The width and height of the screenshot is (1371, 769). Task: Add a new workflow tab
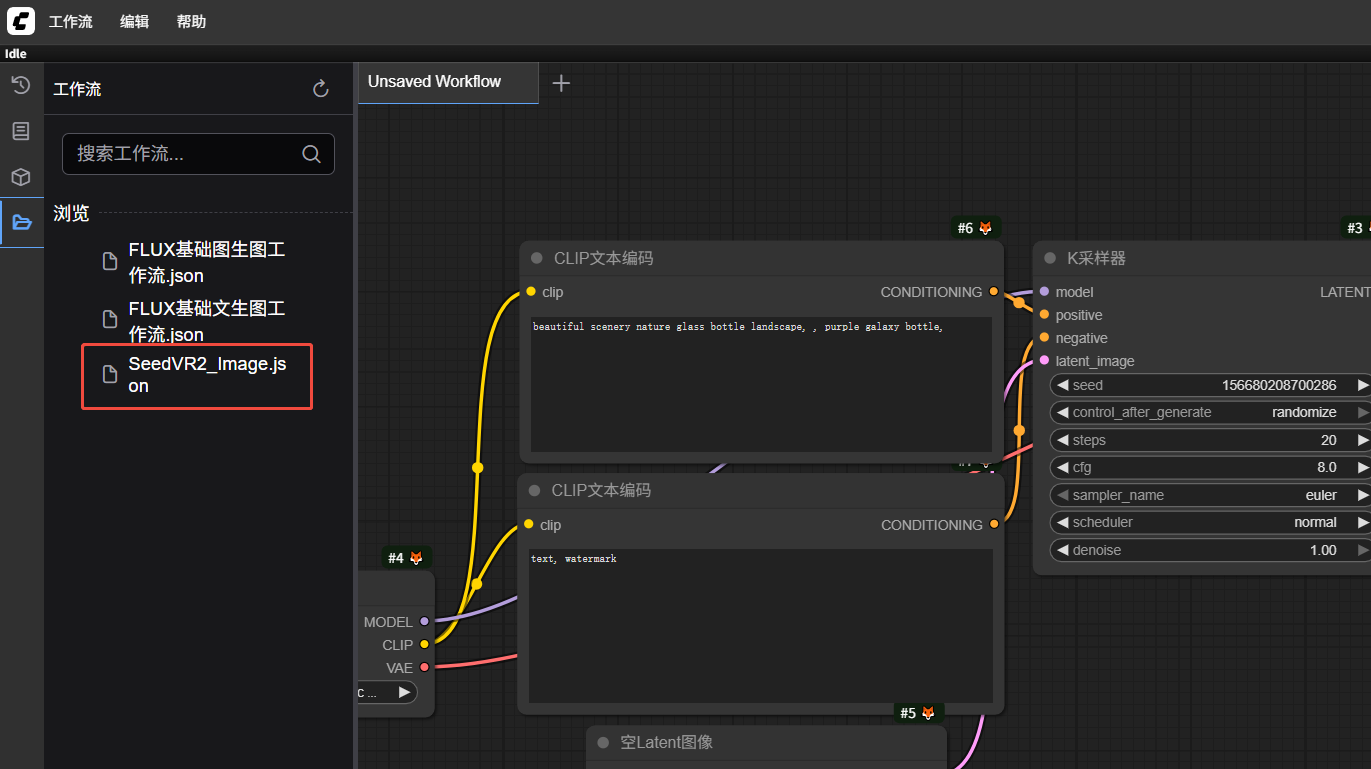[561, 83]
